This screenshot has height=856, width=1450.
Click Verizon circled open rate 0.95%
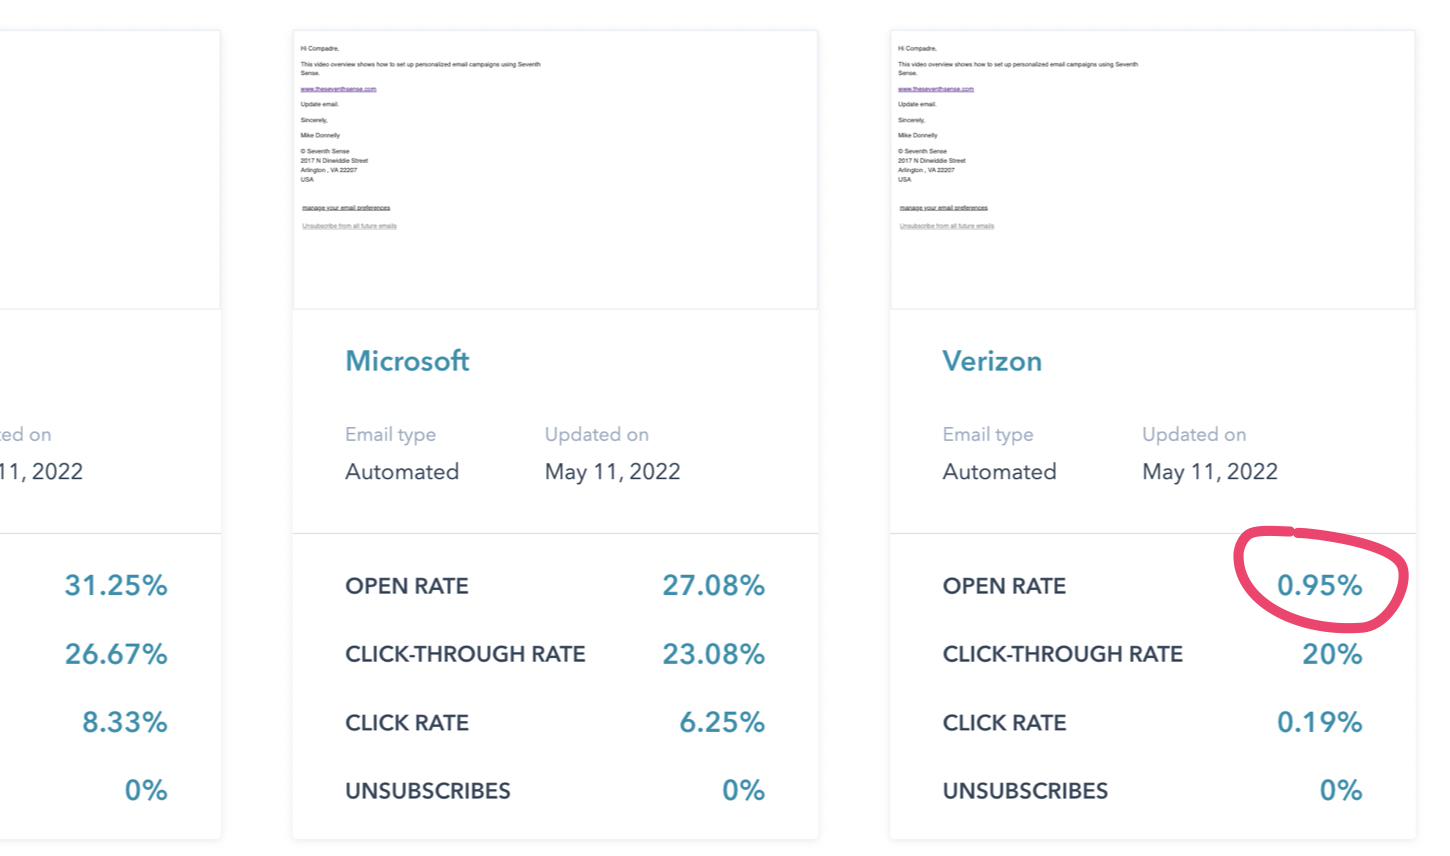click(1319, 586)
